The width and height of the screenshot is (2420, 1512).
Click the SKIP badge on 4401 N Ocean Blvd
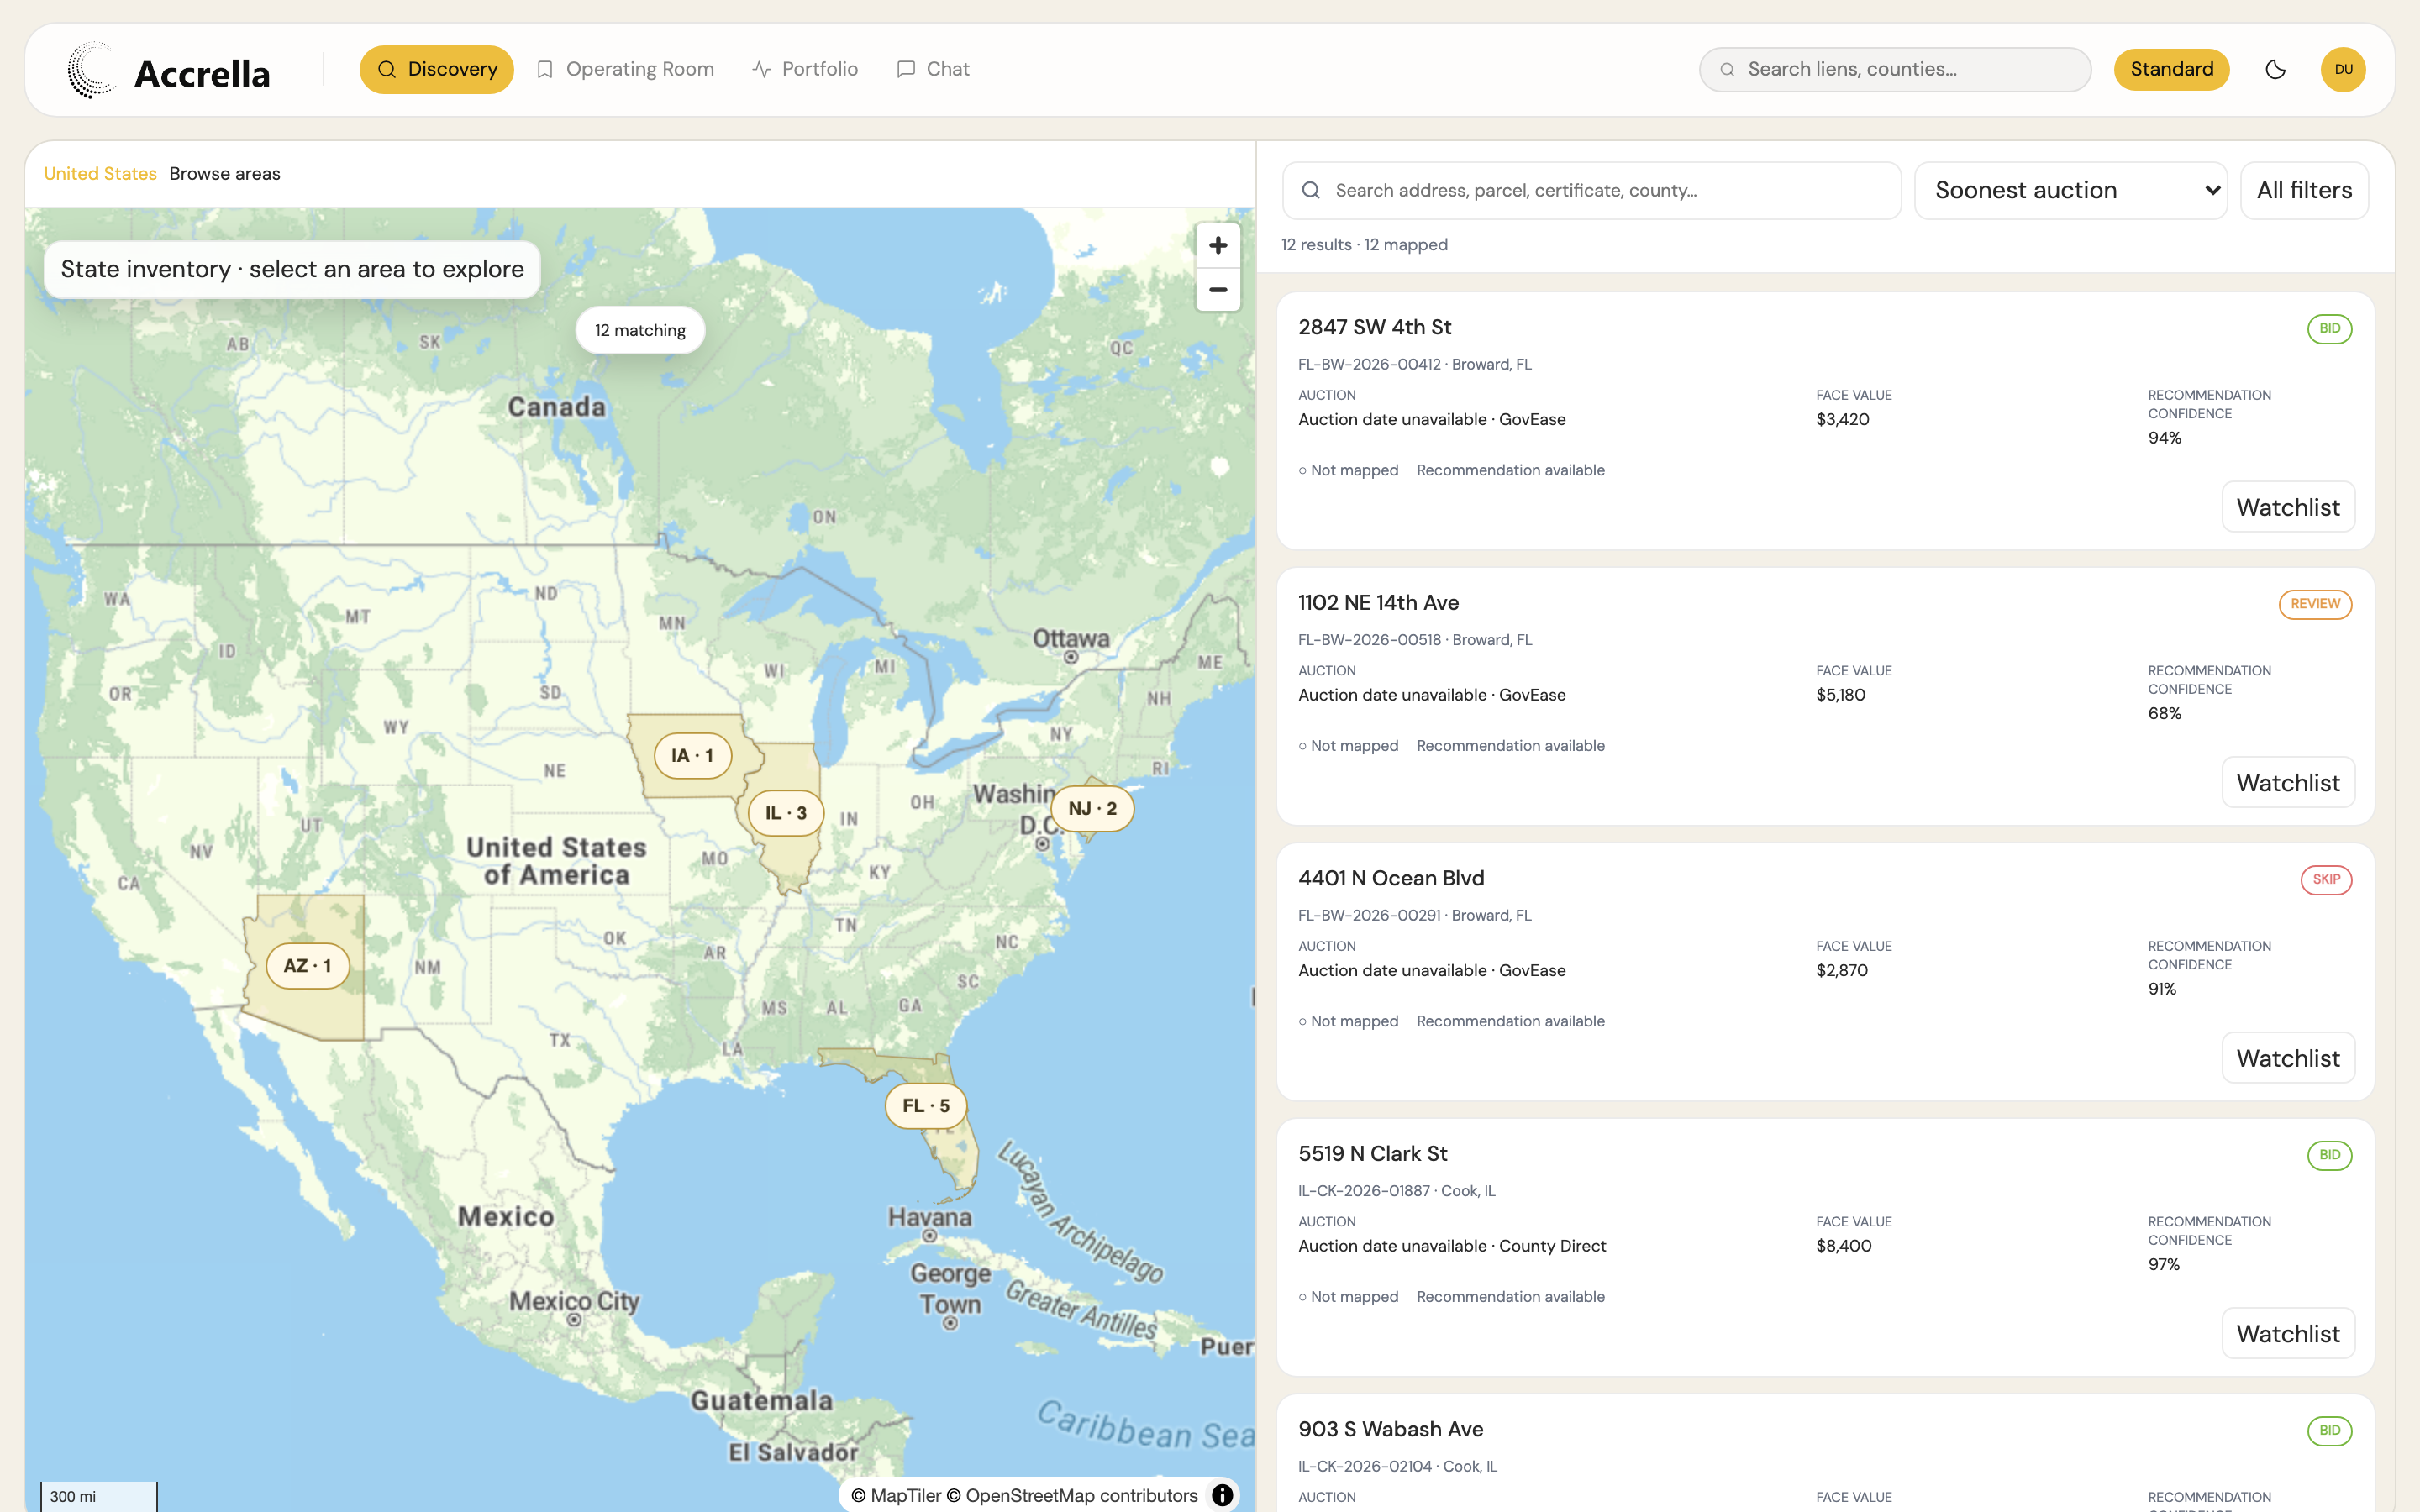[2326, 879]
